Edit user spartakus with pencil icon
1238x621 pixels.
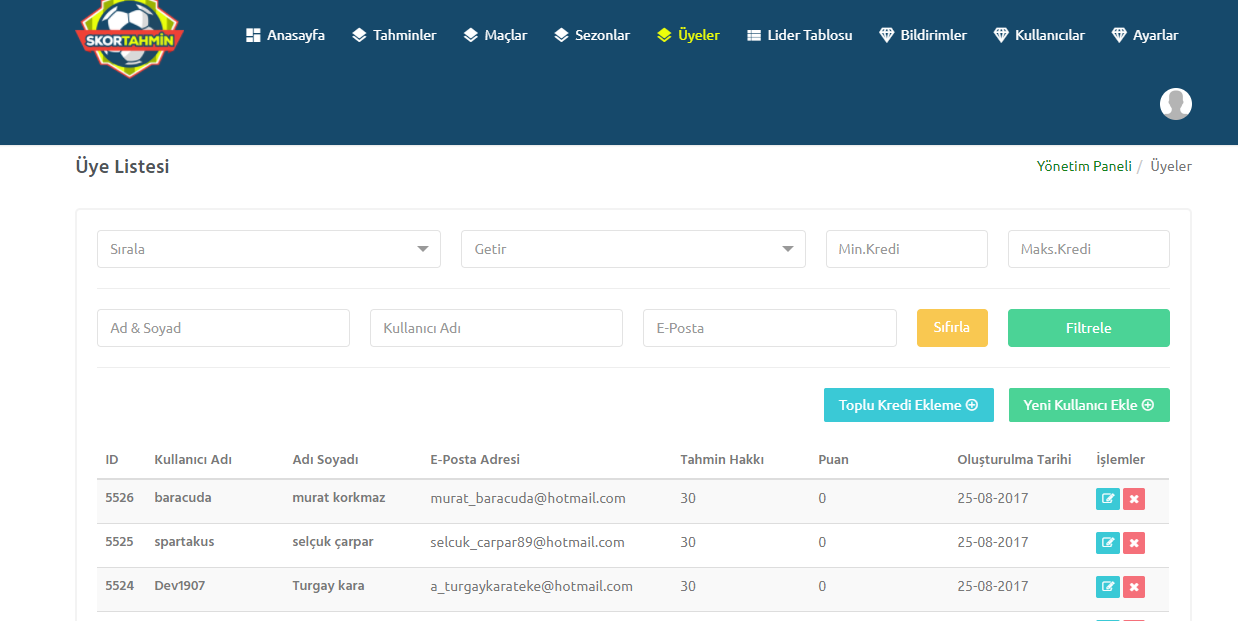coord(1108,543)
